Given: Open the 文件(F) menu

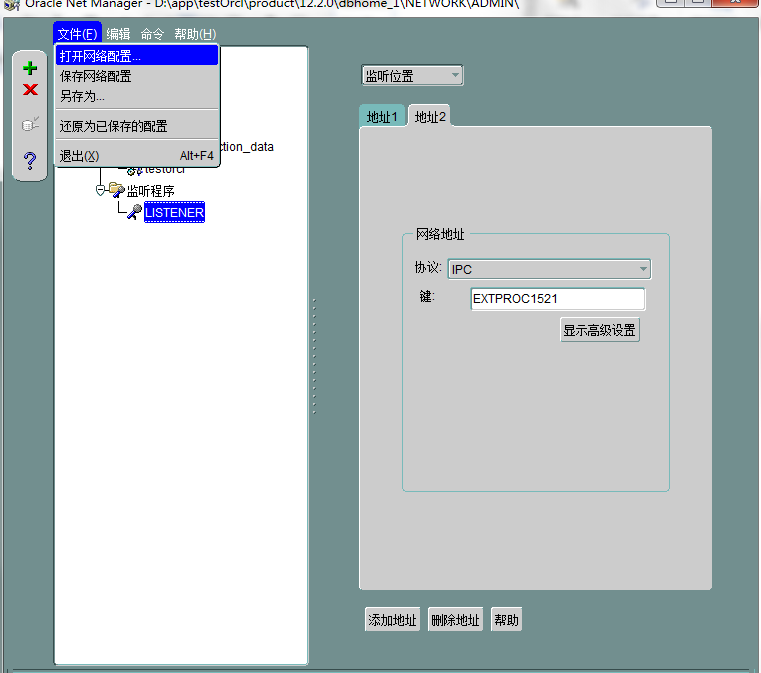Looking at the screenshot, I should pyautogui.click(x=78, y=34).
